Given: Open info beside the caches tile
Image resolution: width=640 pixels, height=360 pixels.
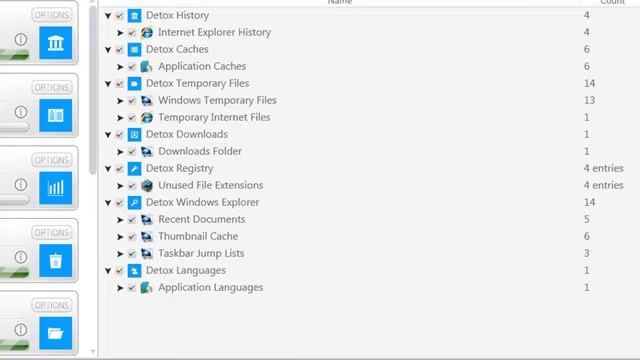Looking at the screenshot, I should [x=21, y=112].
